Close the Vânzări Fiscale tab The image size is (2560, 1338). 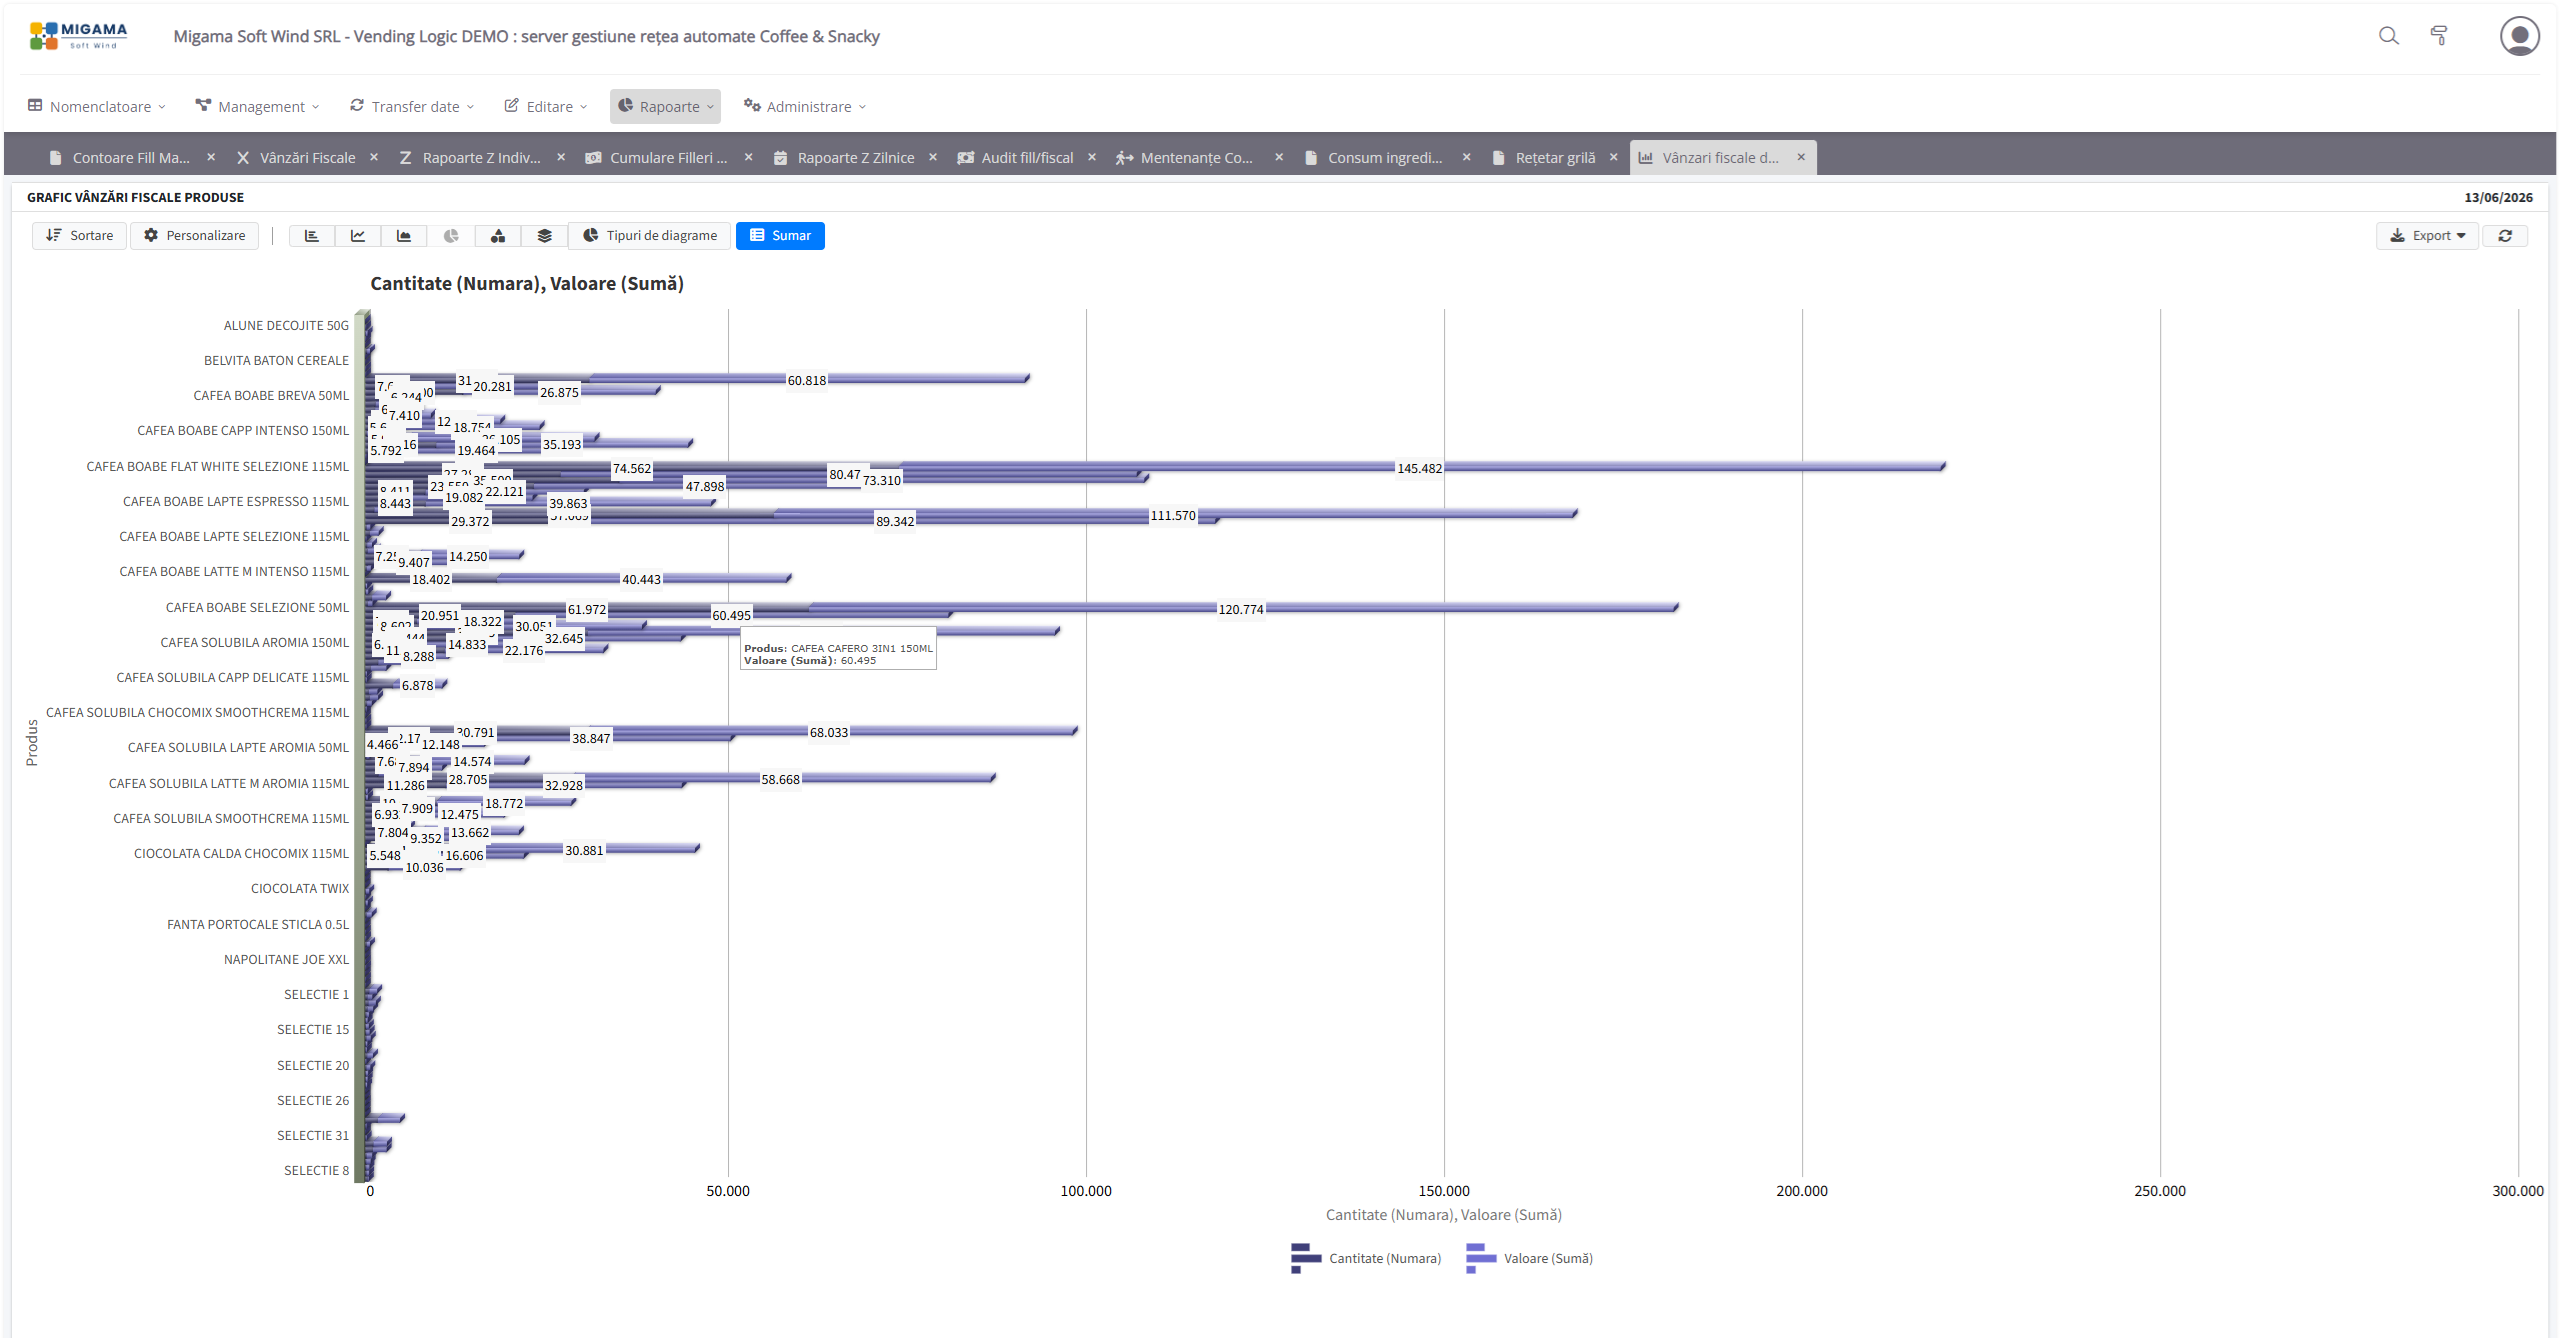pyautogui.click(x=374, y=157)
